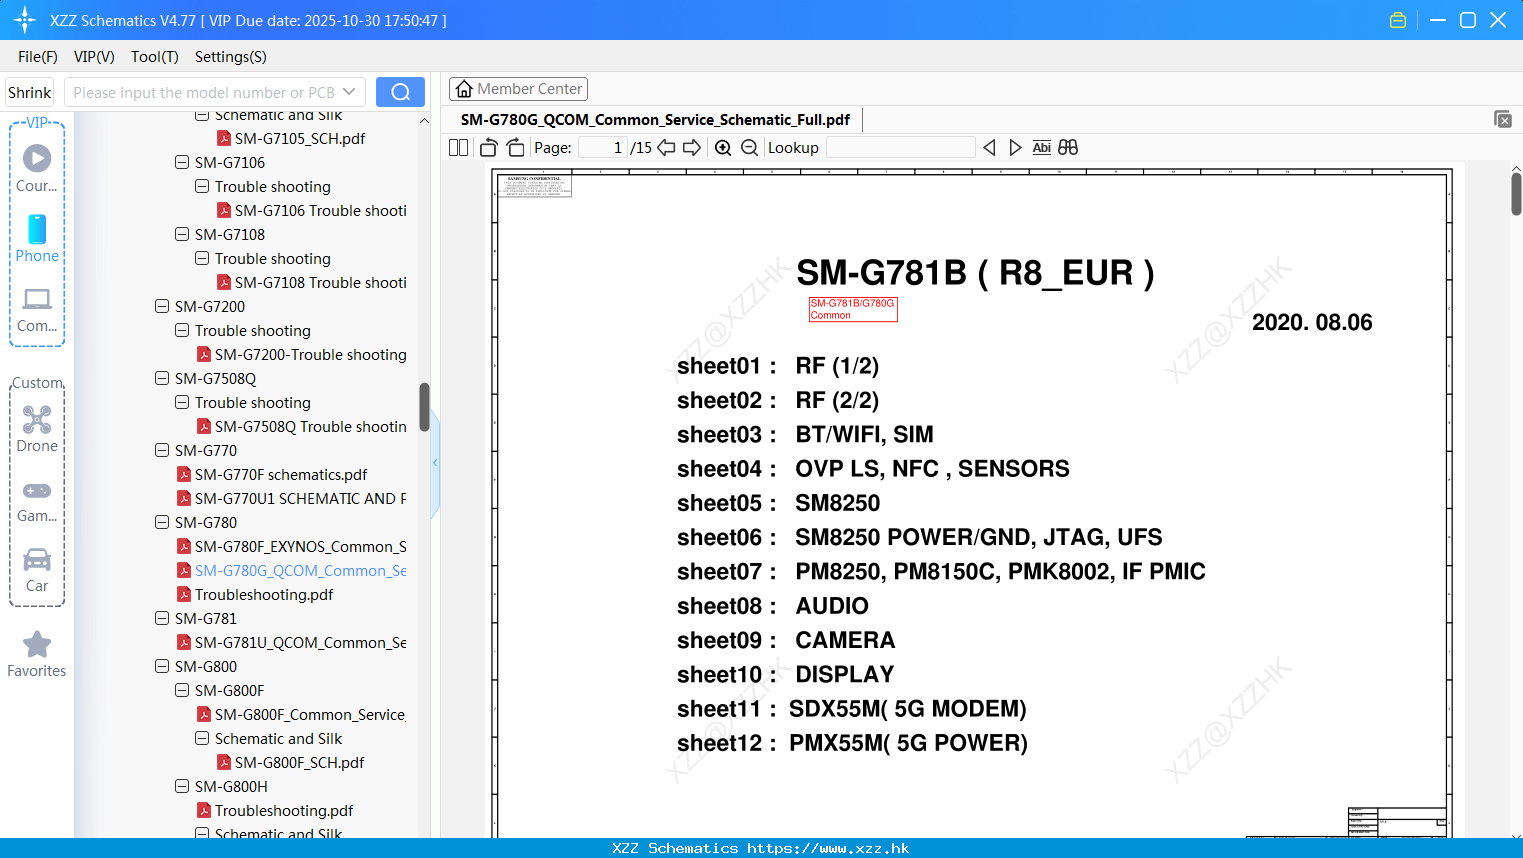Click the Shrink button
This screenshot has width=1523, height=858.
[x=30, y=92]
